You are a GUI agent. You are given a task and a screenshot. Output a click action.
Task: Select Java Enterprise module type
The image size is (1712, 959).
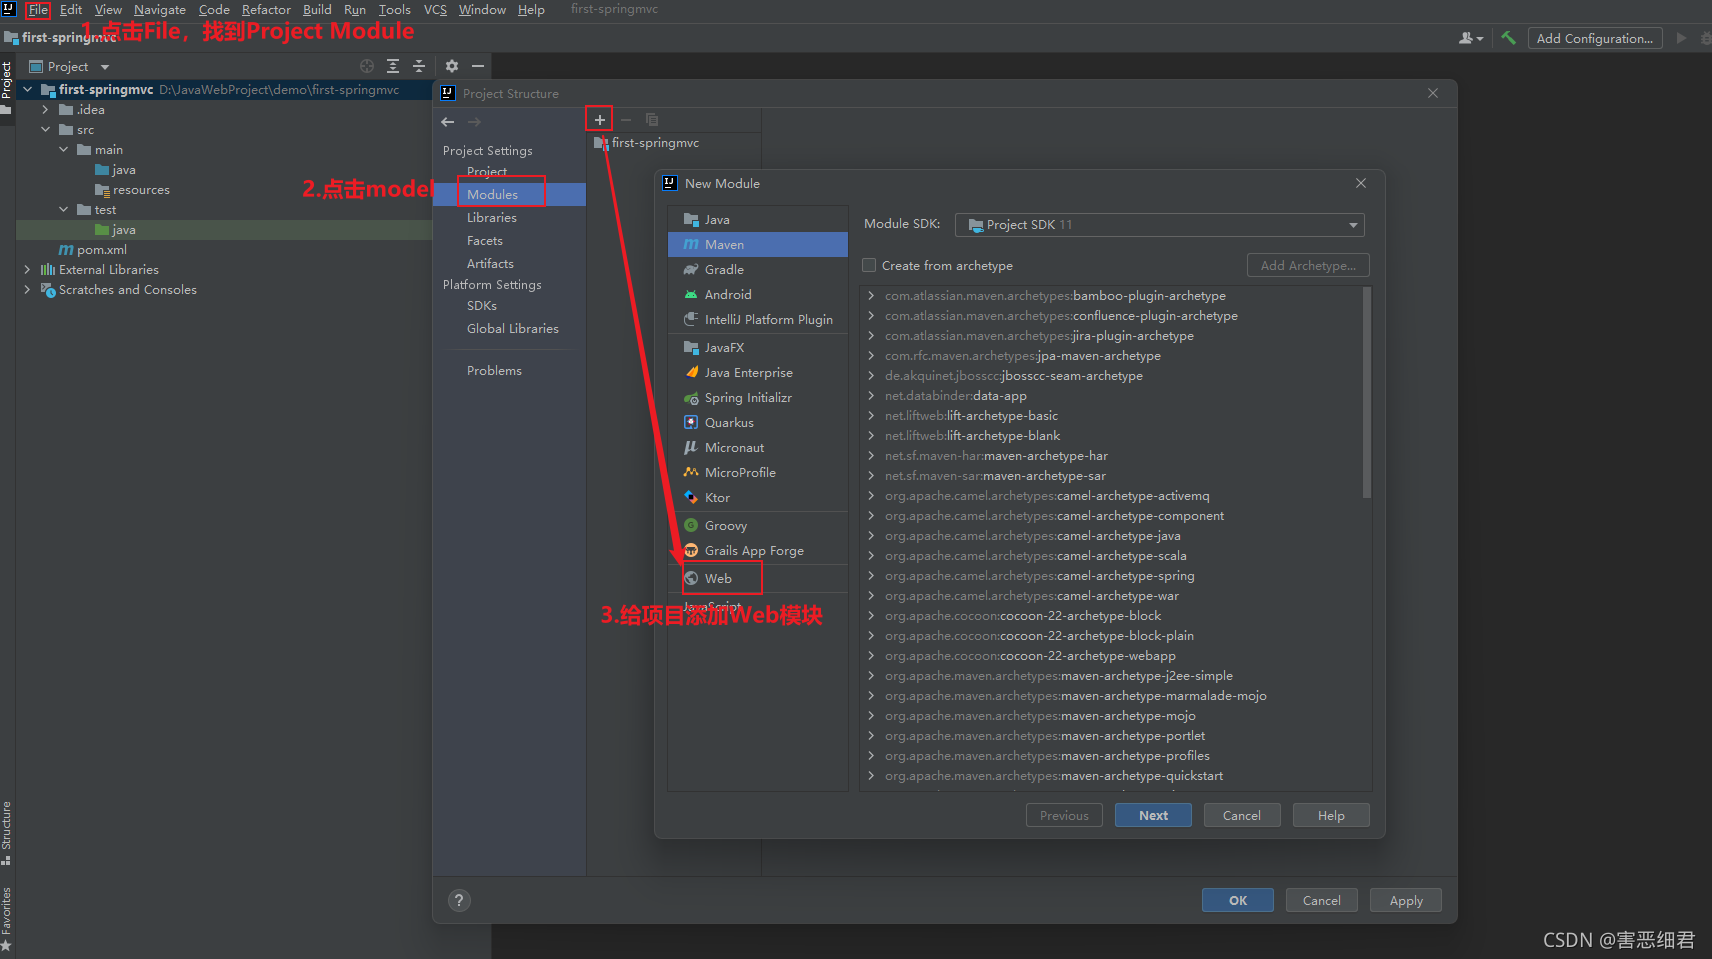758,373
